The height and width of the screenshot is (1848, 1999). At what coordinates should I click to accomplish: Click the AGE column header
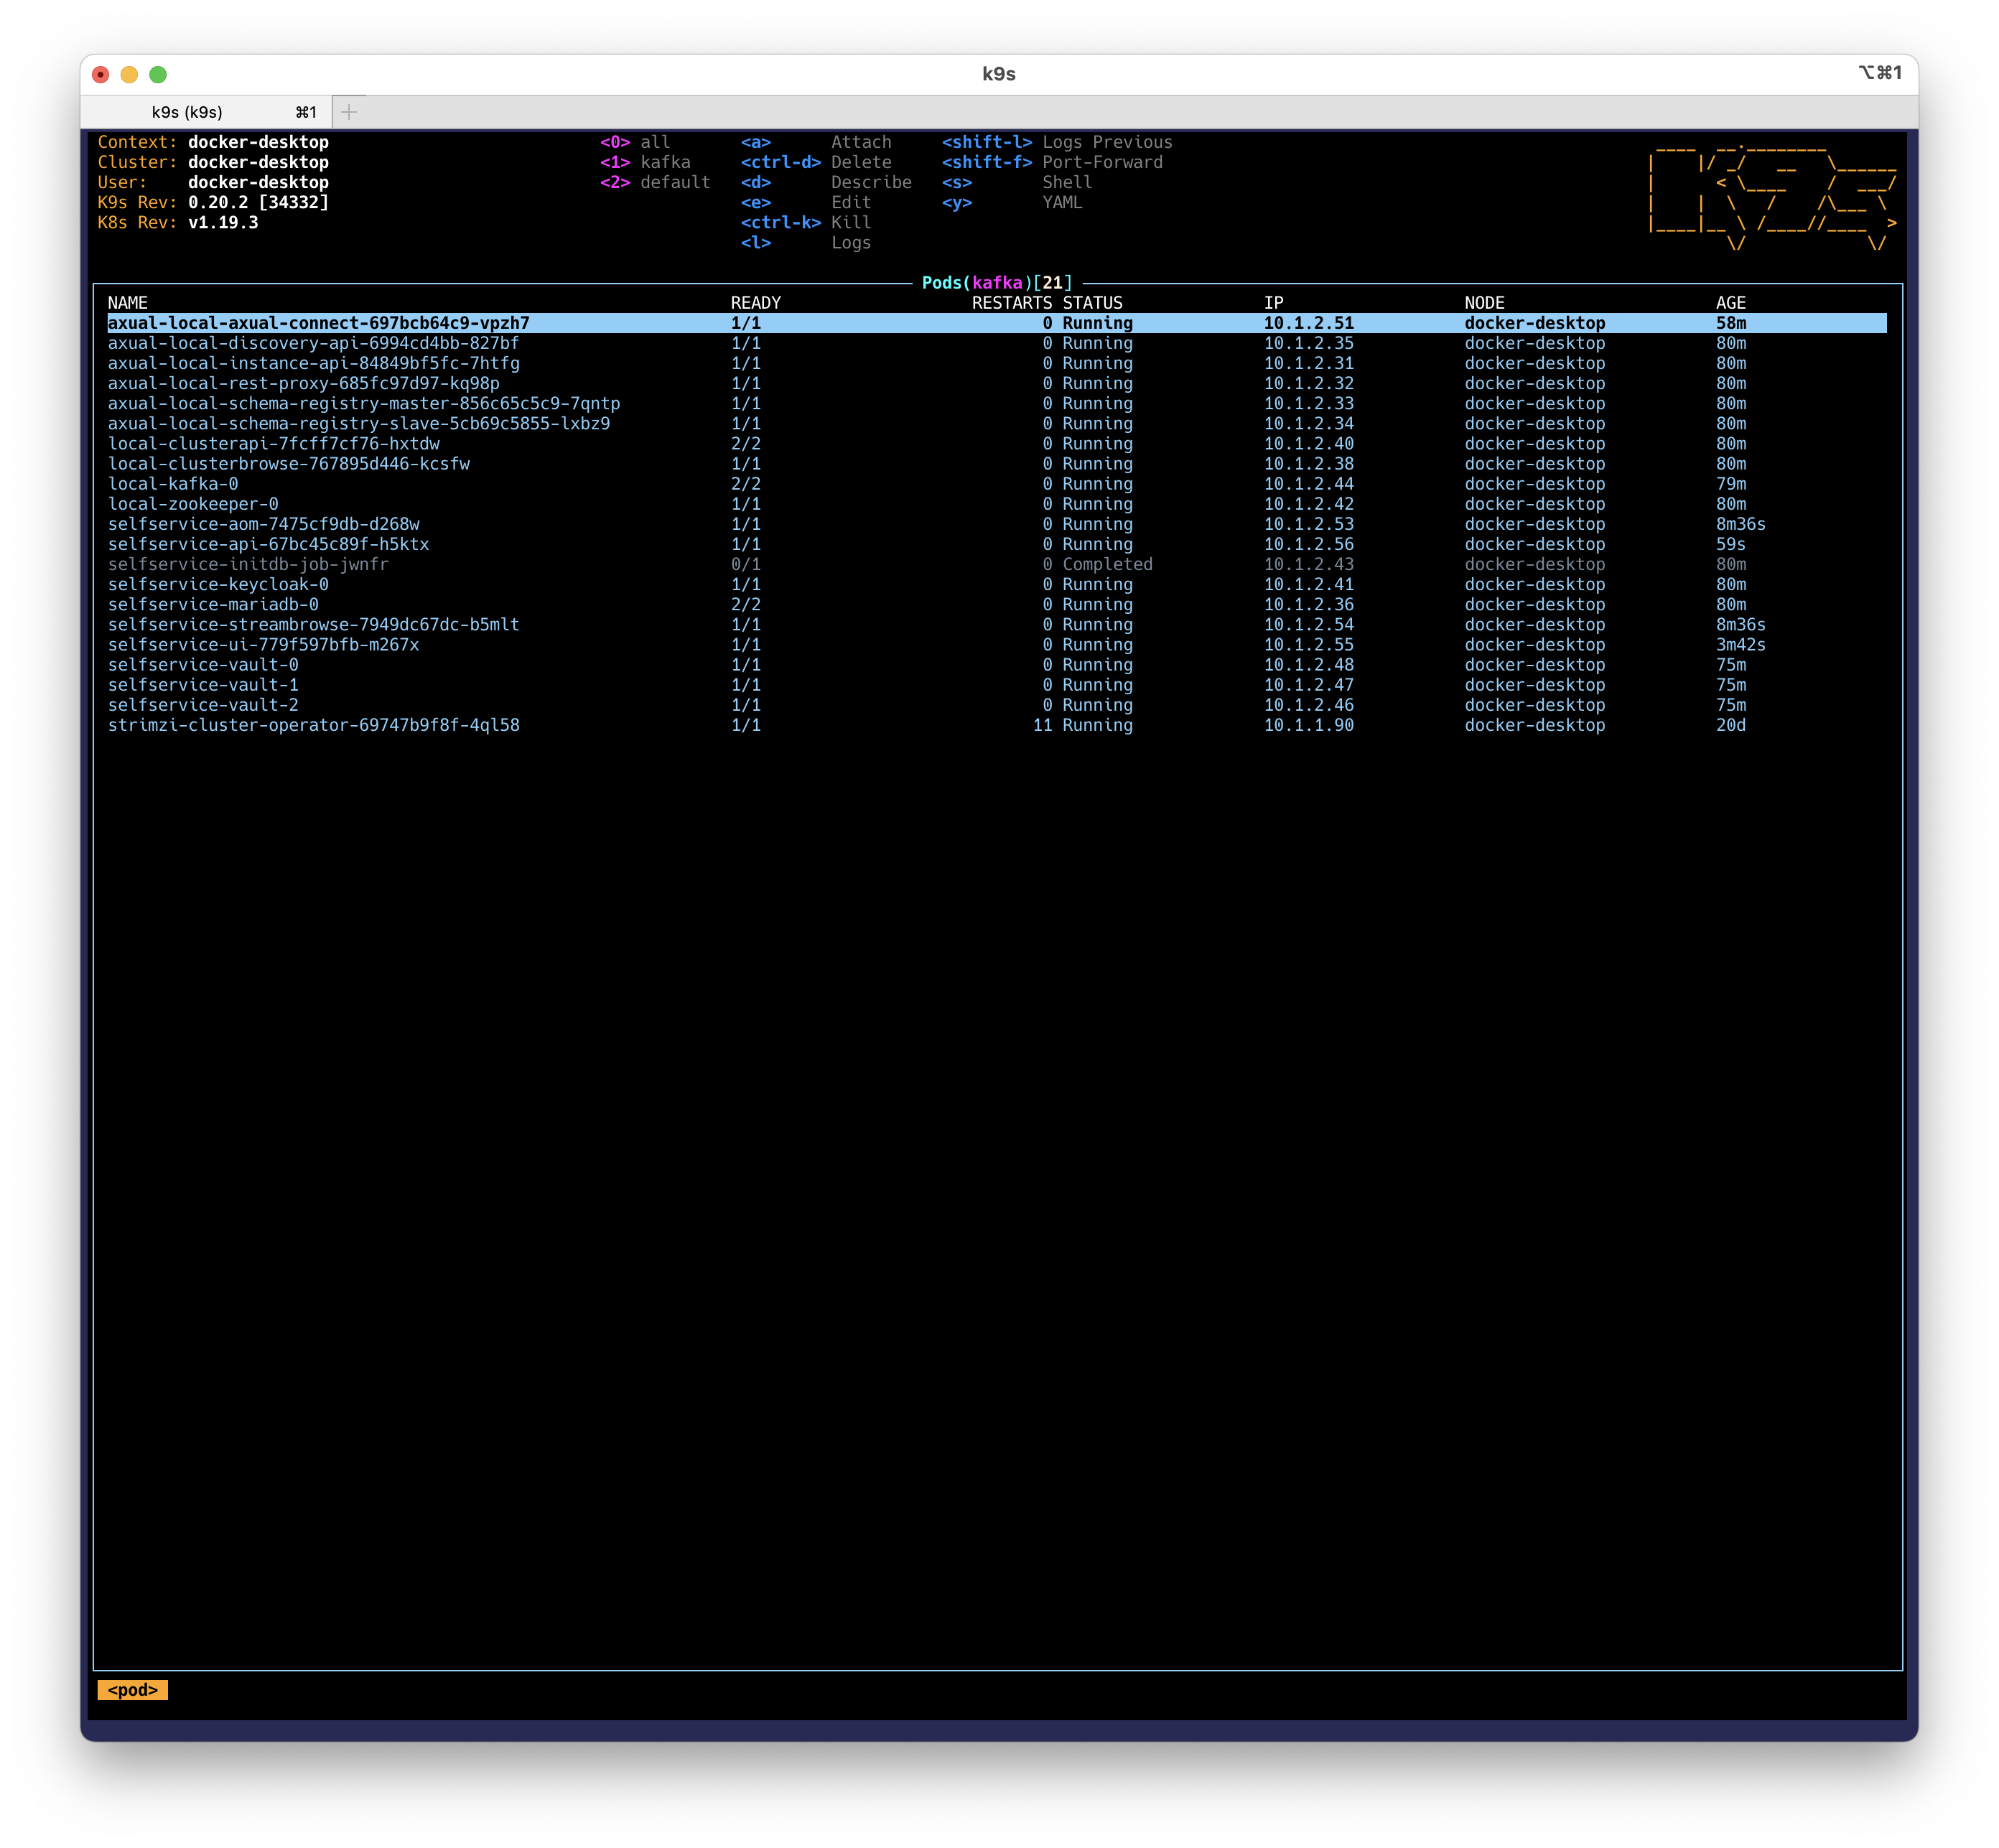1731,303
